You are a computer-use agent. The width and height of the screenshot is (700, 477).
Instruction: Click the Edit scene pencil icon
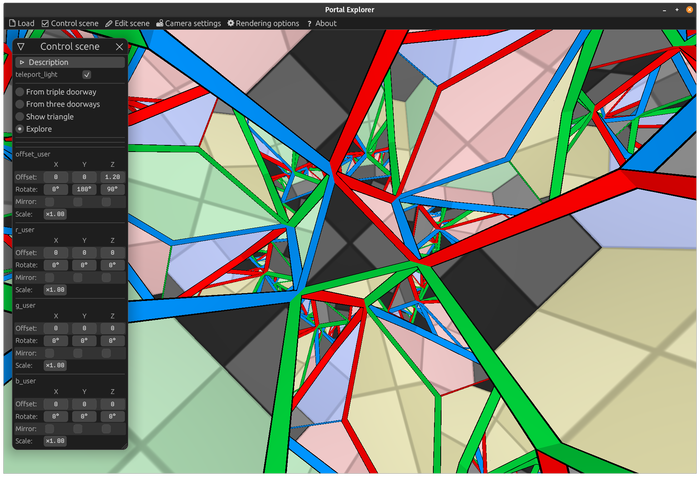108,23
